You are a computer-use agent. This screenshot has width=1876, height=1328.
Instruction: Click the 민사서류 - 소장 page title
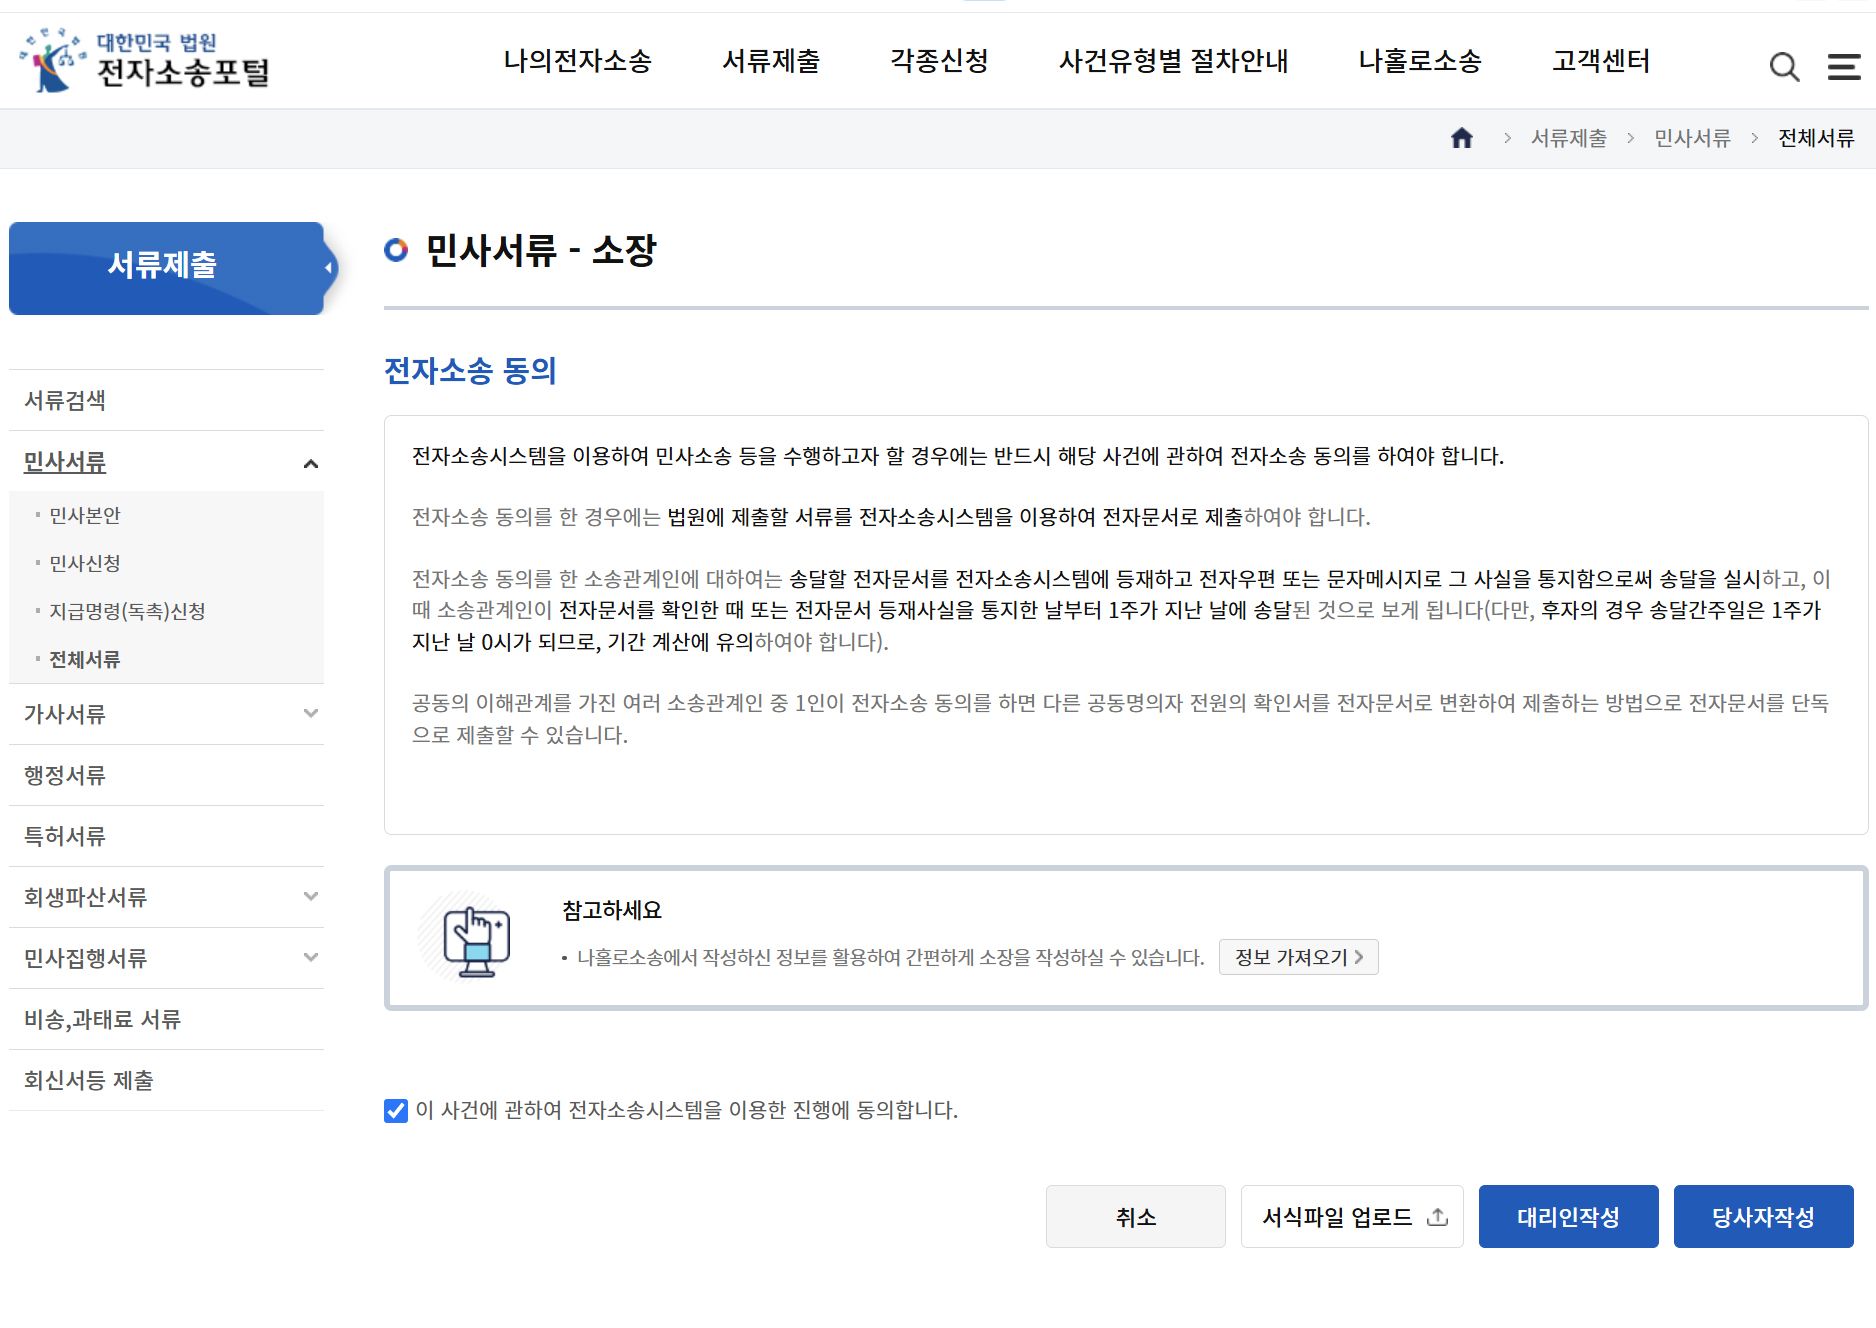point(541,250)
